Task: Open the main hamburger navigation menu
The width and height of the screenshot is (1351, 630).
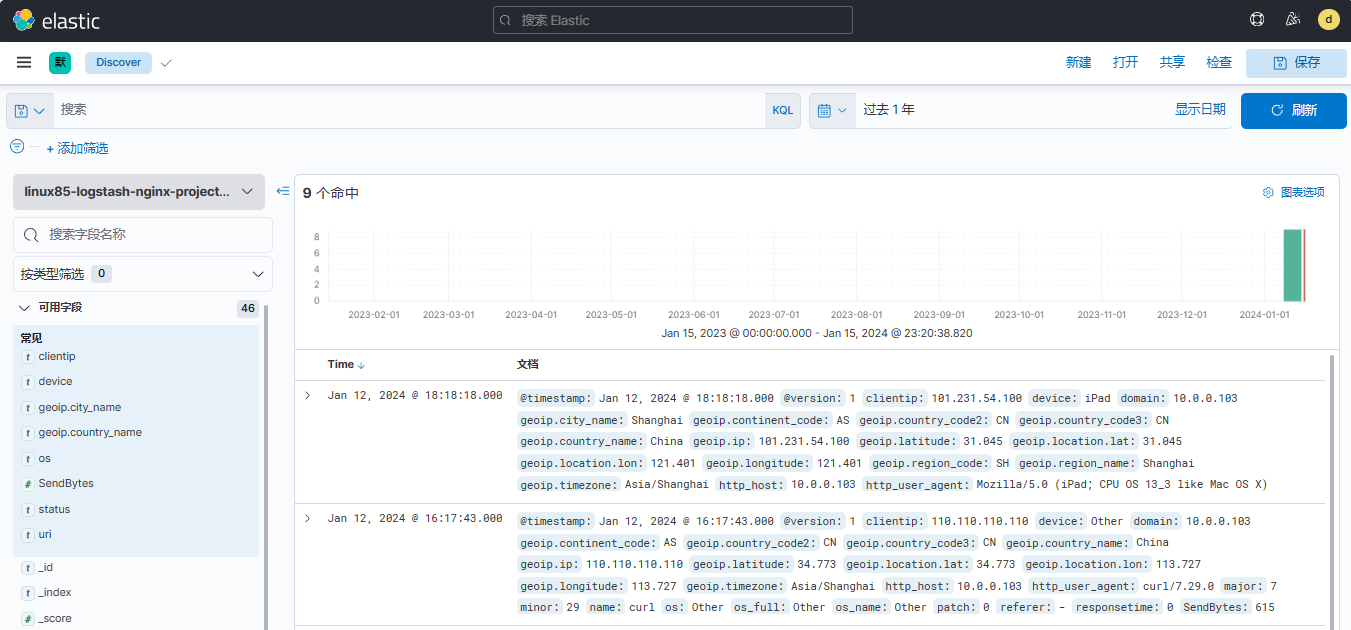Action: [x=24, y=62]
